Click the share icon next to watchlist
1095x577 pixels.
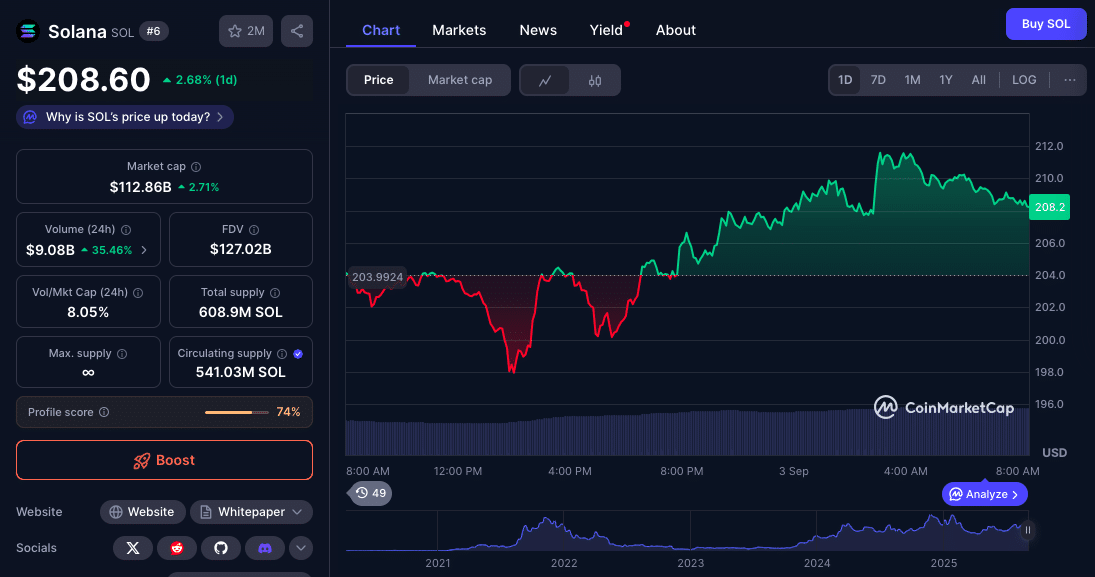[x=297, y=31]
